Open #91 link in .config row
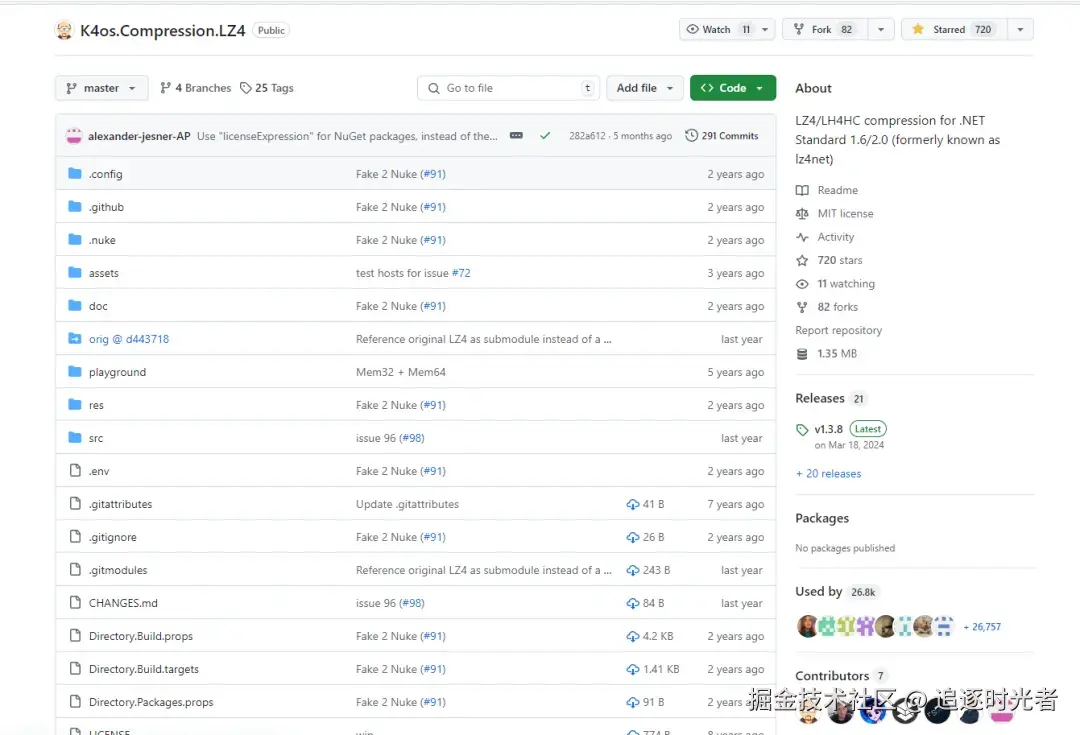The image size is (1080, 735). point(433,174)
